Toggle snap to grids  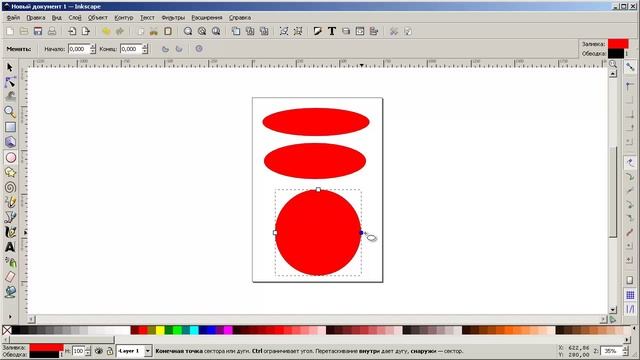630,295
